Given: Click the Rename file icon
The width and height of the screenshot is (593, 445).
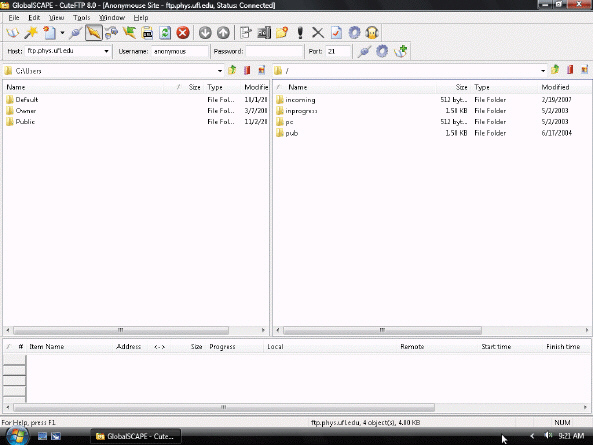Looking at the screenshot, I should click(264, 33).
